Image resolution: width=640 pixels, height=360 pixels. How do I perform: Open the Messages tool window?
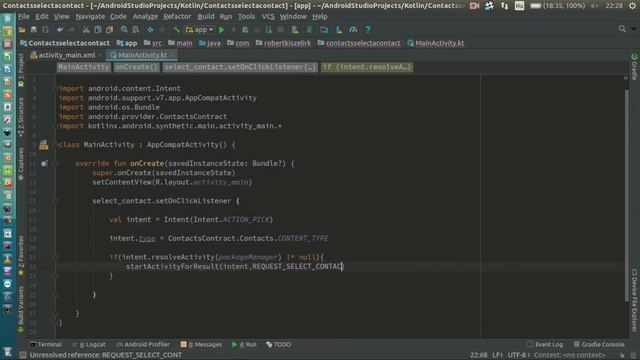pyautogui.click(x=201, y=344)
